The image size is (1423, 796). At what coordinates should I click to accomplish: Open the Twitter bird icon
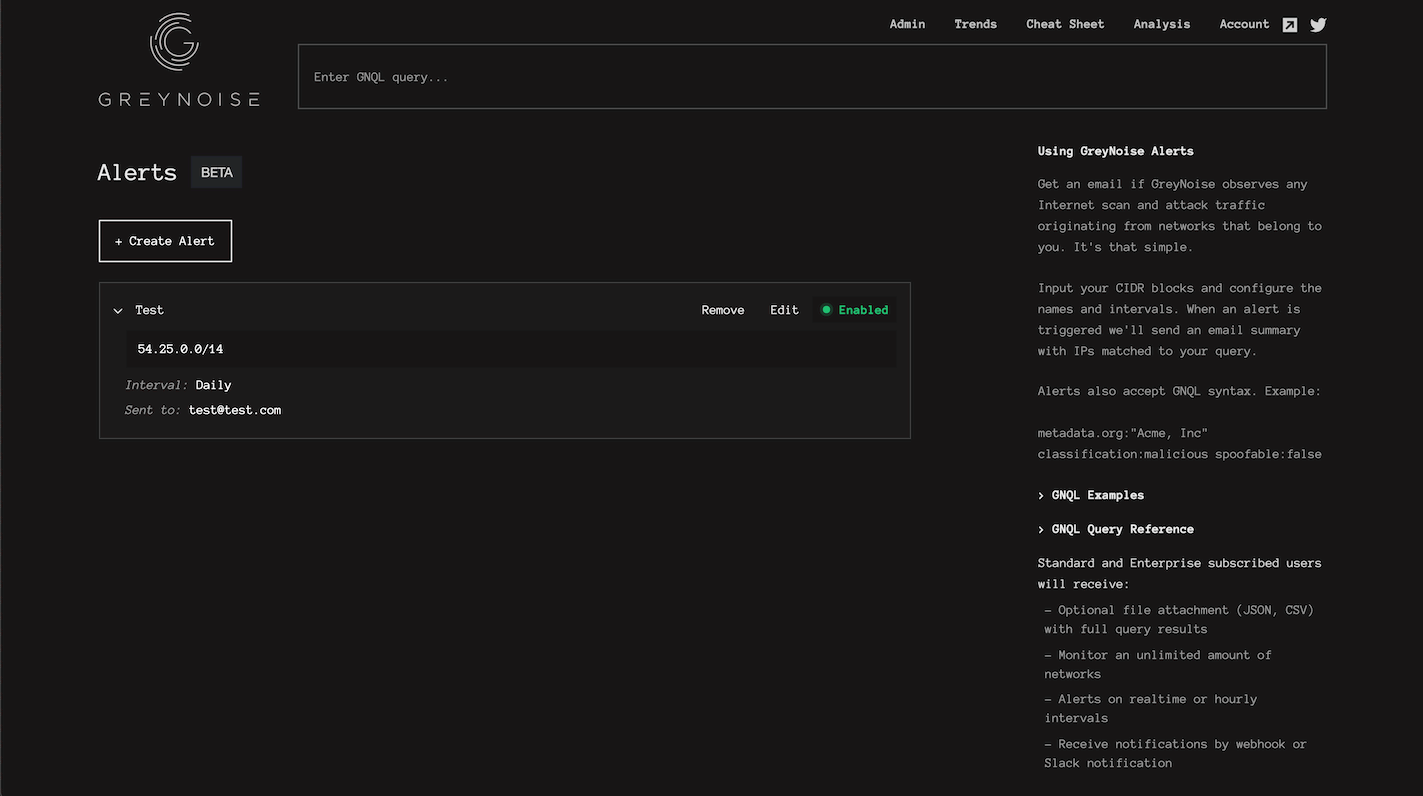point(1318,25)
